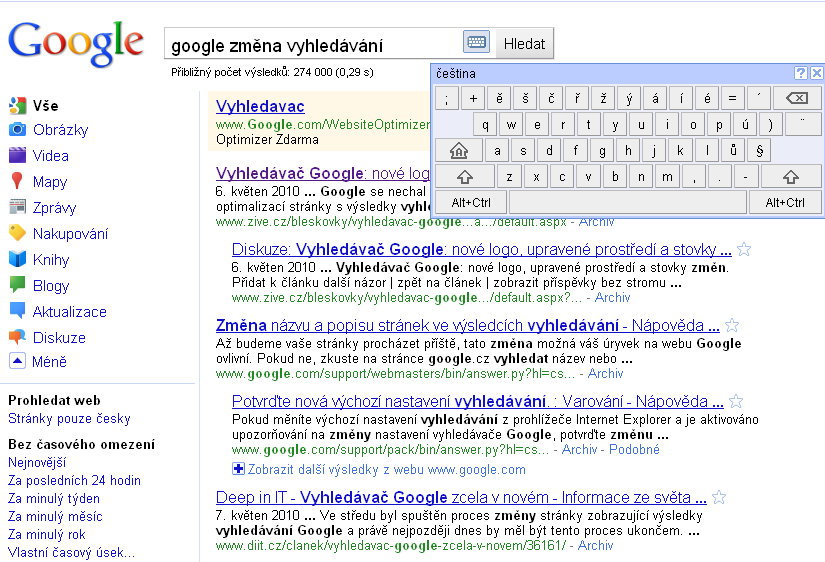
Task: Click the Videa clapperboard icon
Action: [x=17, y=155]
